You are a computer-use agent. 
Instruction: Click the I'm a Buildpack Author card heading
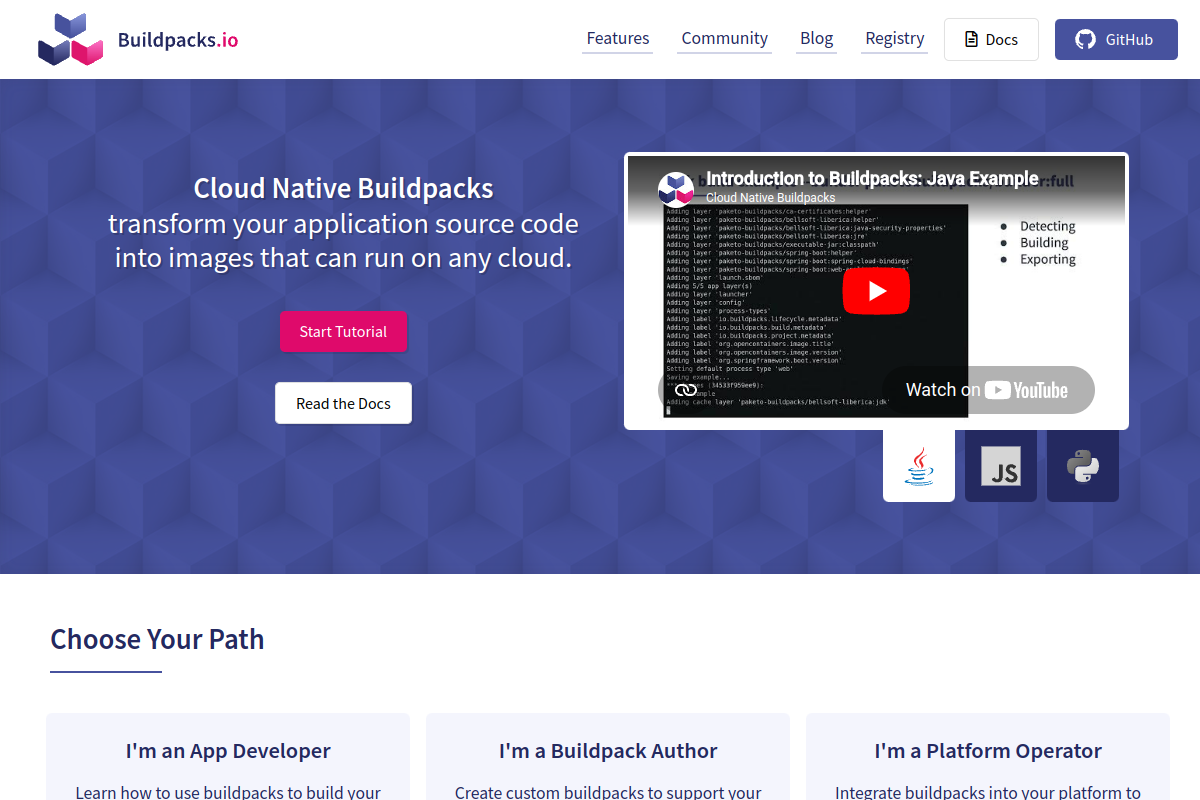608,751
